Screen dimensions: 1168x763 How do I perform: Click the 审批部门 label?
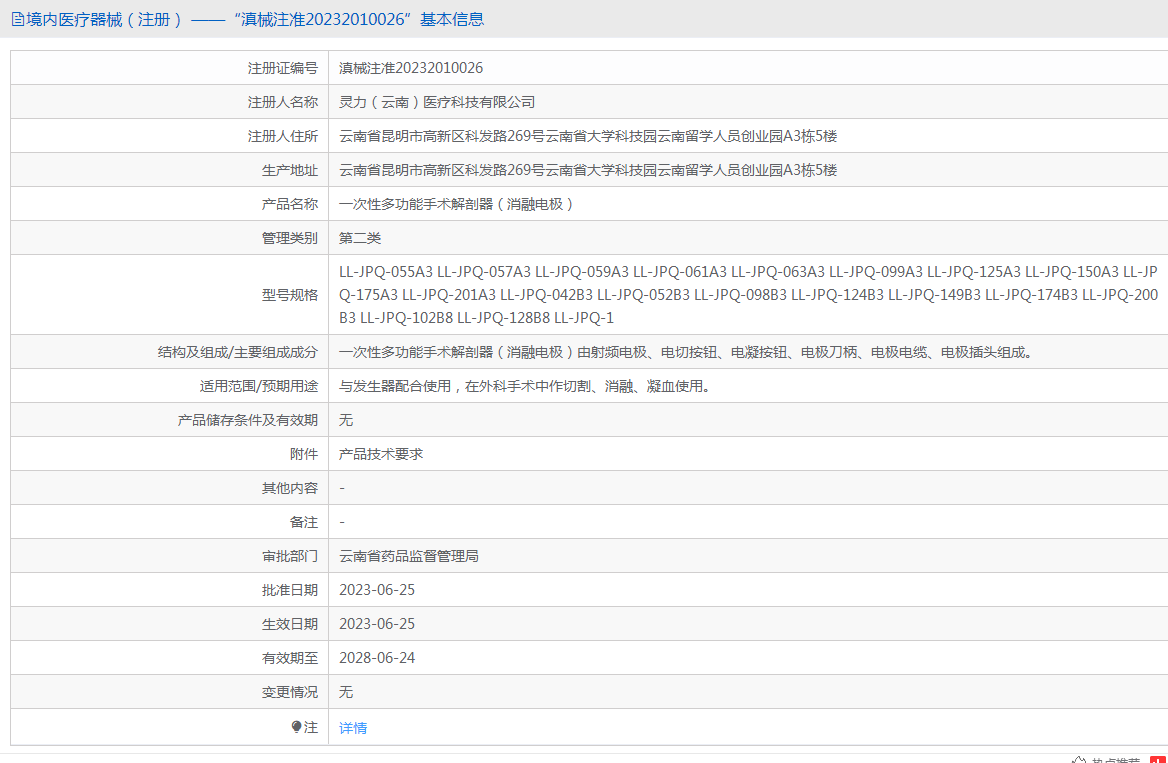[290, 557]
